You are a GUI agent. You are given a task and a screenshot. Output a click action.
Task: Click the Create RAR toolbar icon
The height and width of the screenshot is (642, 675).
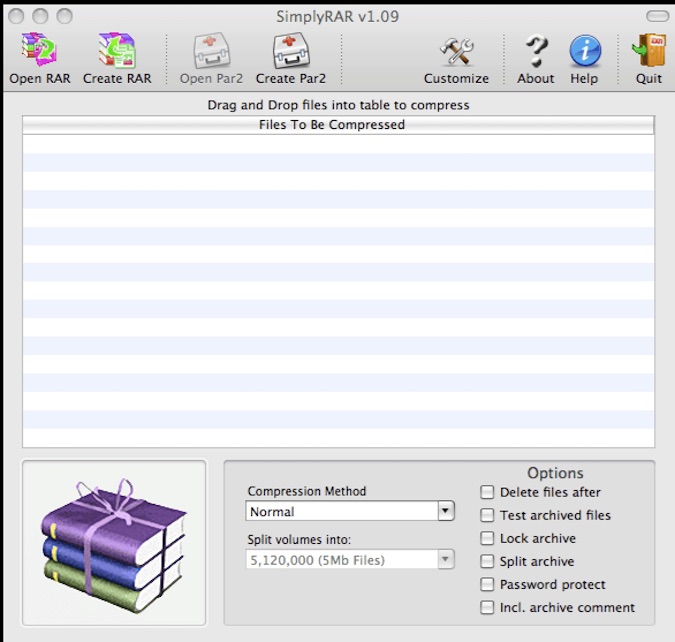tap(116, 51)
